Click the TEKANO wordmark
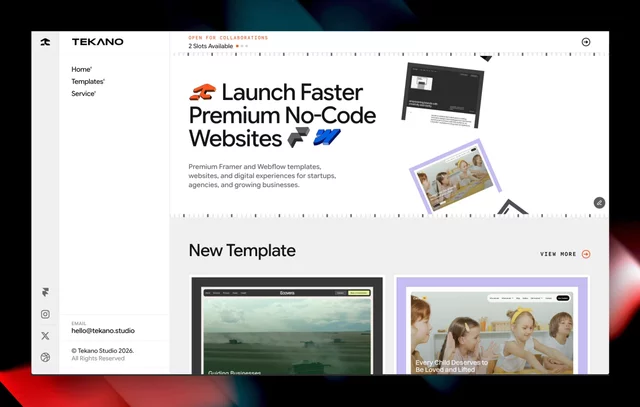The width and height of the screenshot is (640, 407). coord(98,42)
